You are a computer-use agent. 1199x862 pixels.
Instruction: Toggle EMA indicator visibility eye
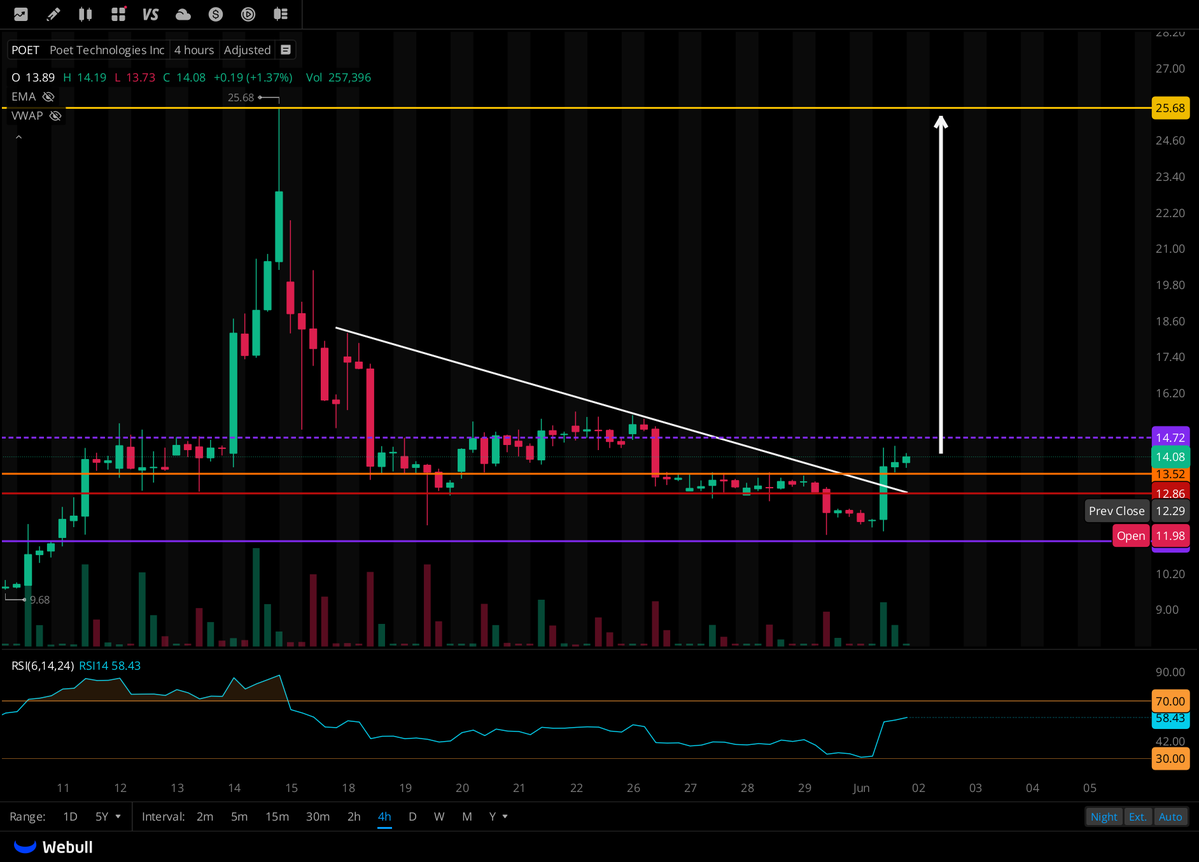coord(48,96)
